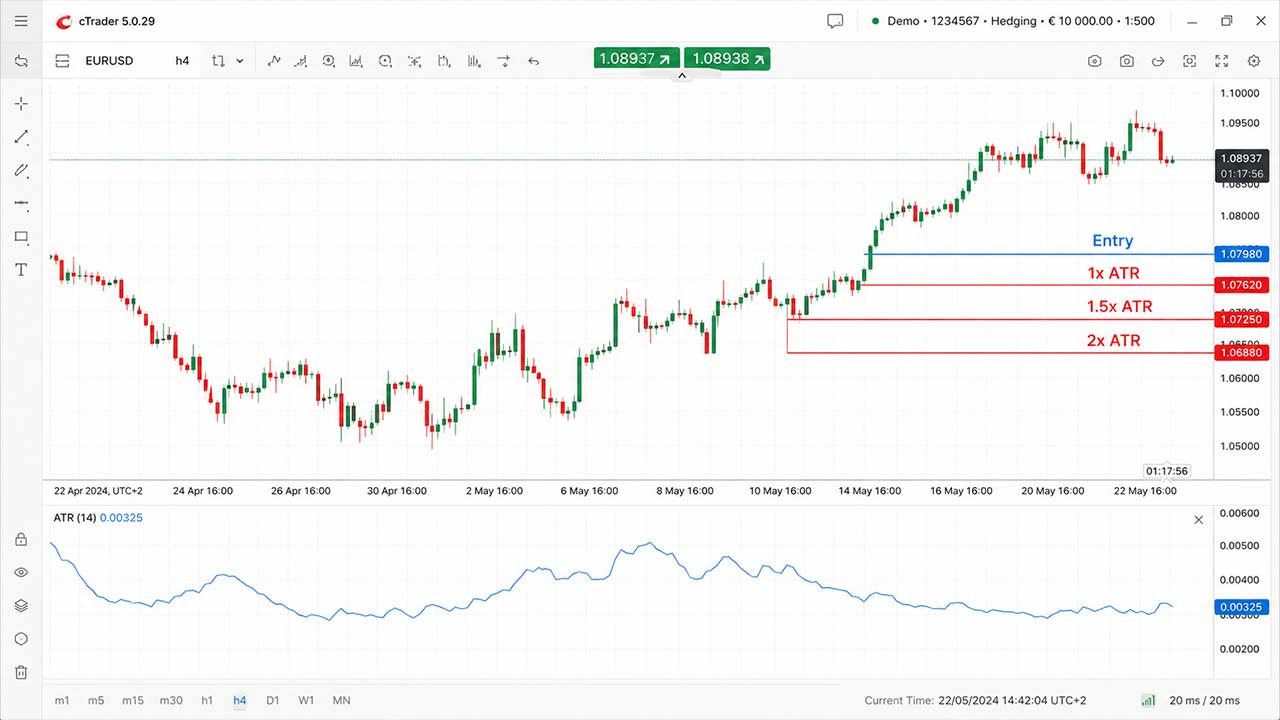The image size is (1280, 720).
Task: Click the share arrow icon near cameras
Action: pyautogui.click(x=1158, y=61)
